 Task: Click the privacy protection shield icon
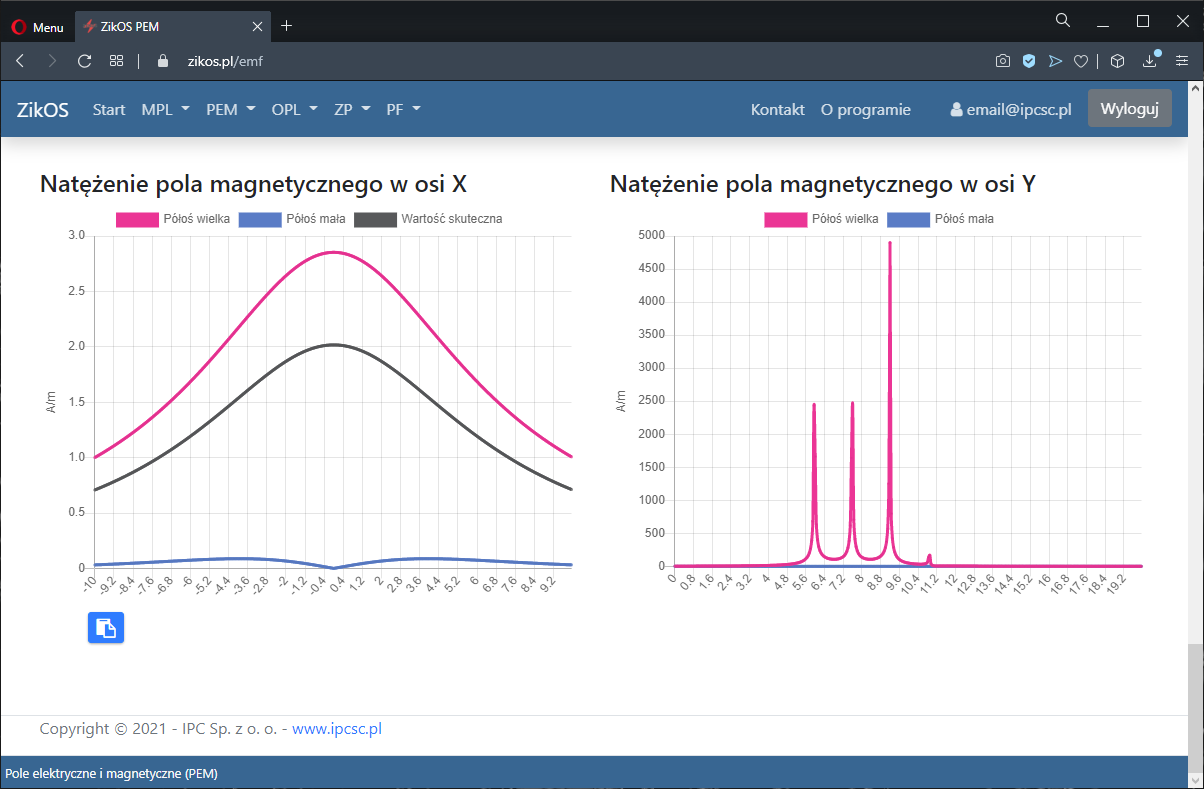pyautogui.click(x=1028, y=61)
